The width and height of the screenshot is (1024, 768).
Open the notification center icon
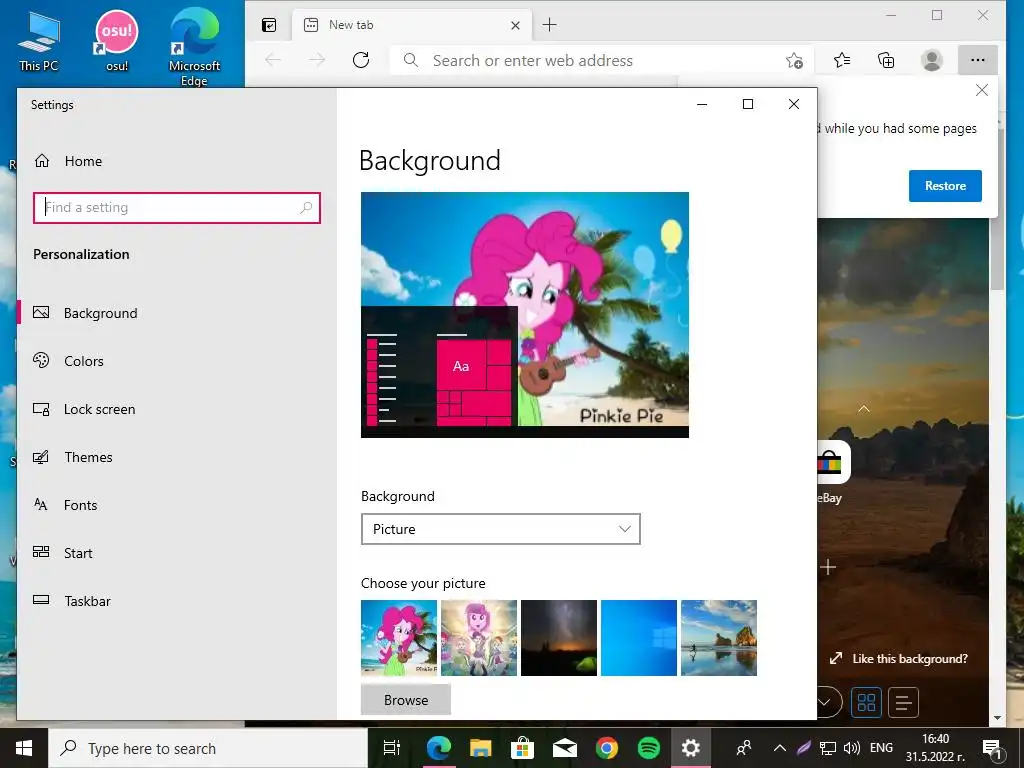pyautogui.click(x=991, y=748)
